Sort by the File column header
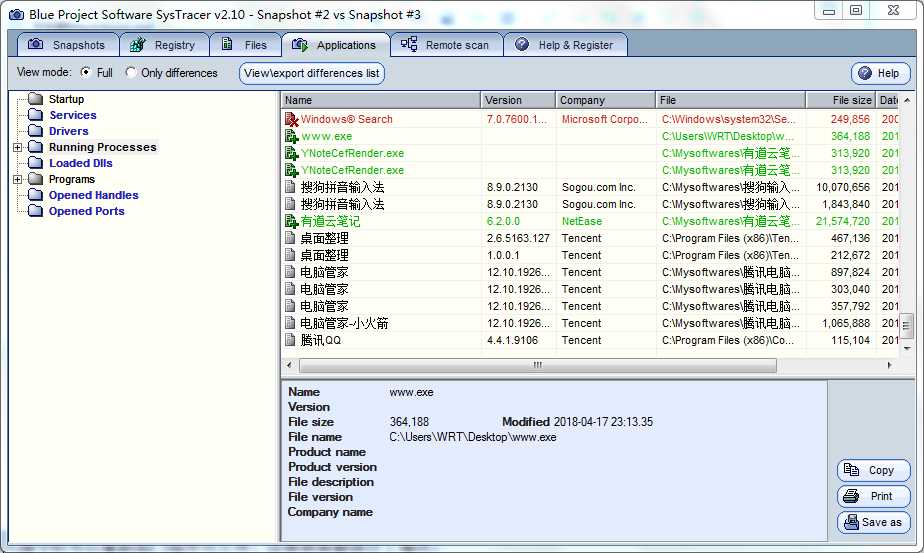Screen dimensions: 924x553 click(731, 100)
